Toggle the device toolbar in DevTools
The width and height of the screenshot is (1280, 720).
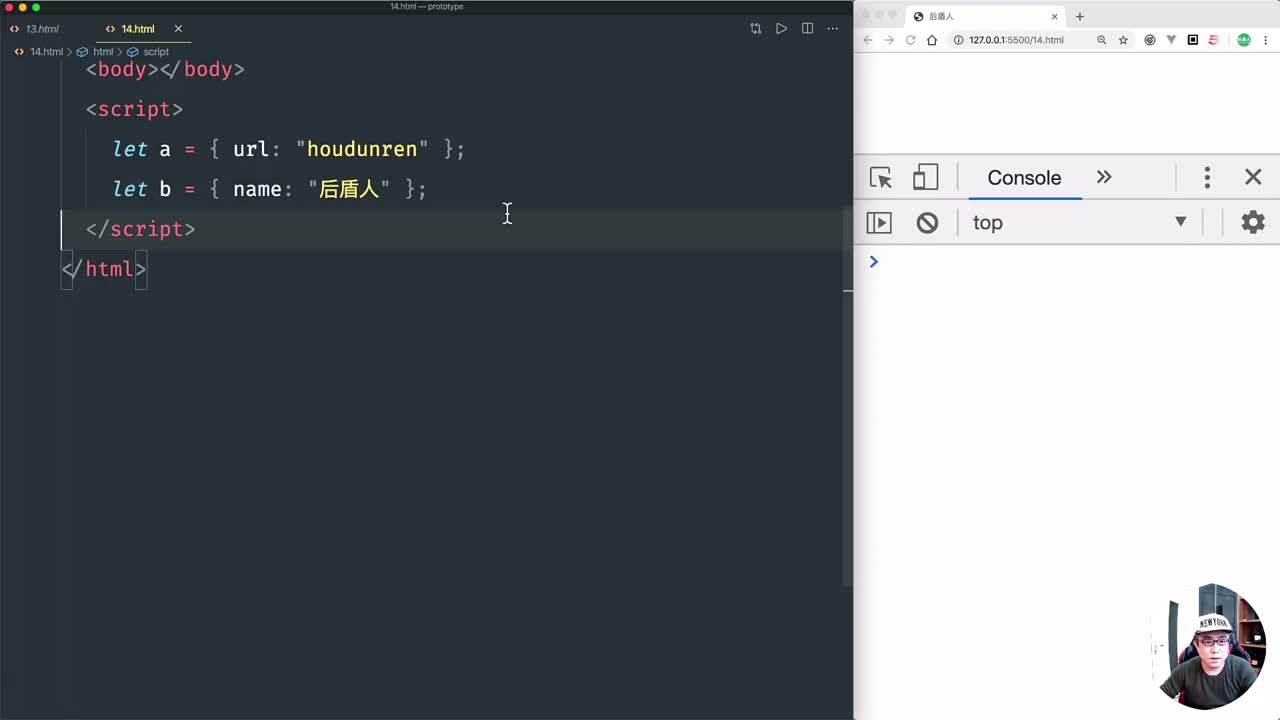coord(925,178)
